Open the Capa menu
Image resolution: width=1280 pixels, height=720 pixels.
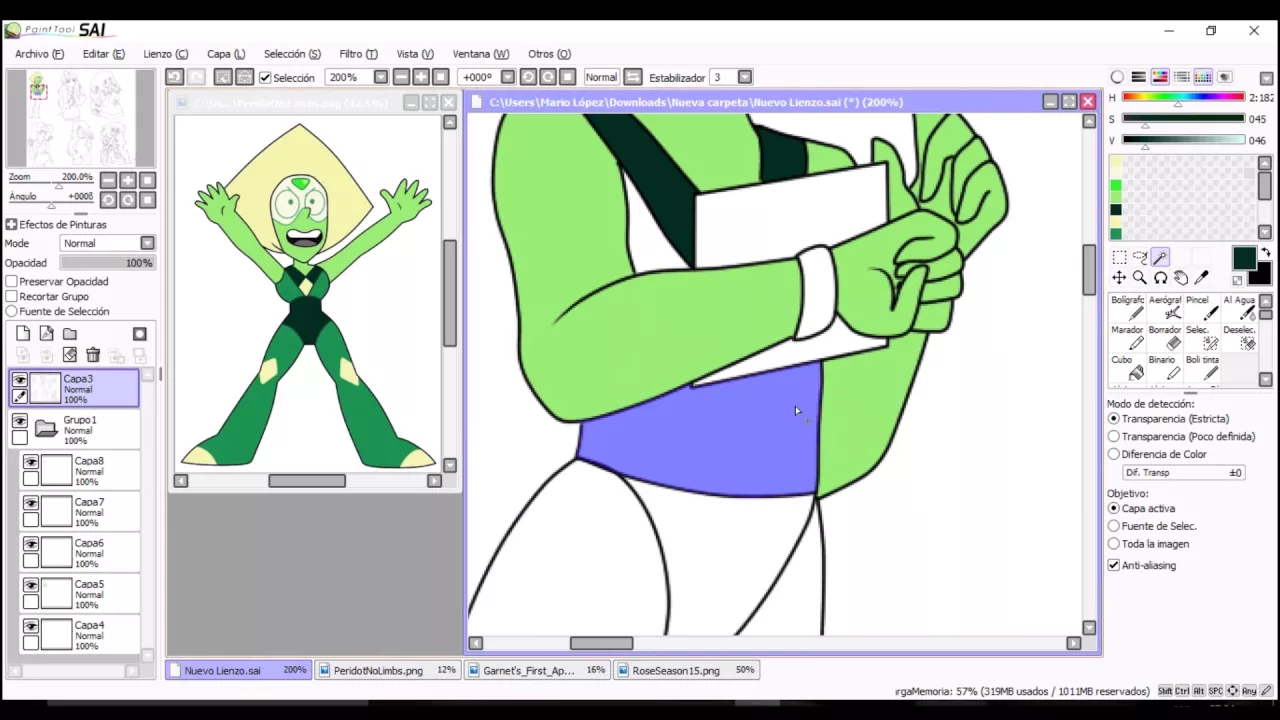225,54
